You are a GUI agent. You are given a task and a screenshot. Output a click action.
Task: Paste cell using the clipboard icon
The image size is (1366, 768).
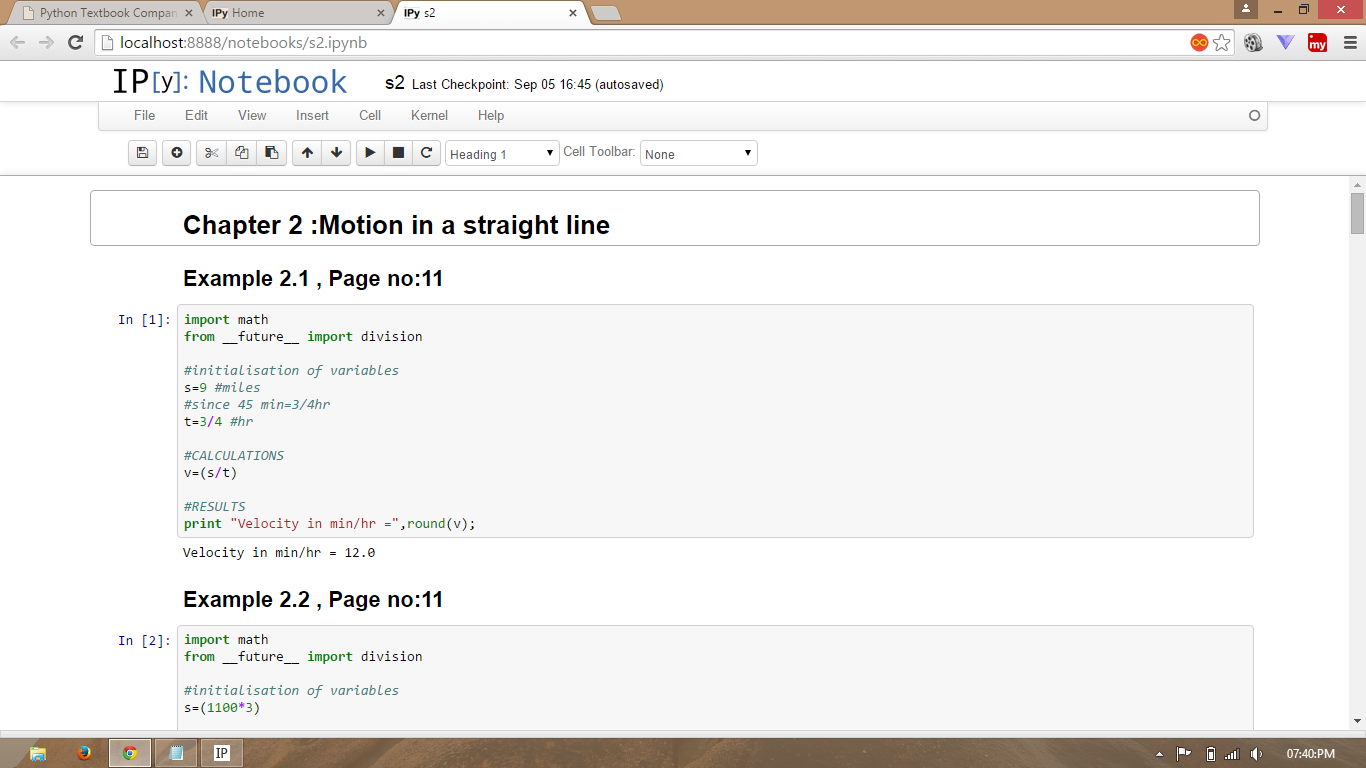[x=271, y=153]
